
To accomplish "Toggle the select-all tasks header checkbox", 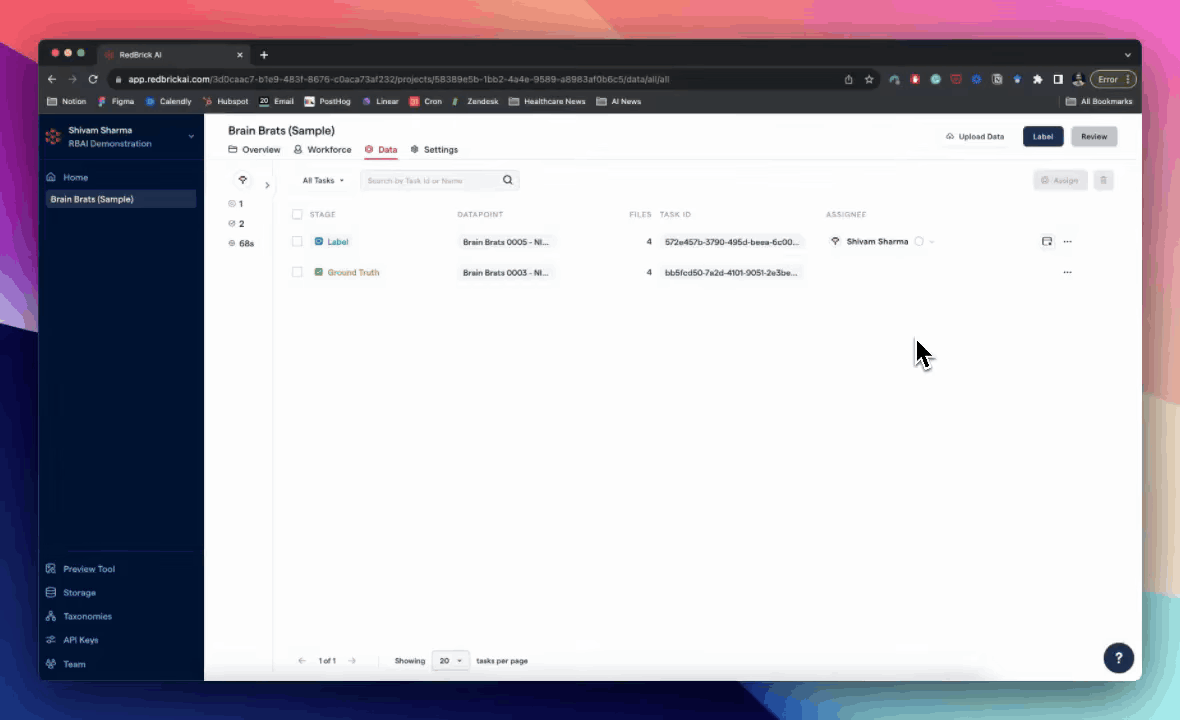I will click(x=297, y=214).
